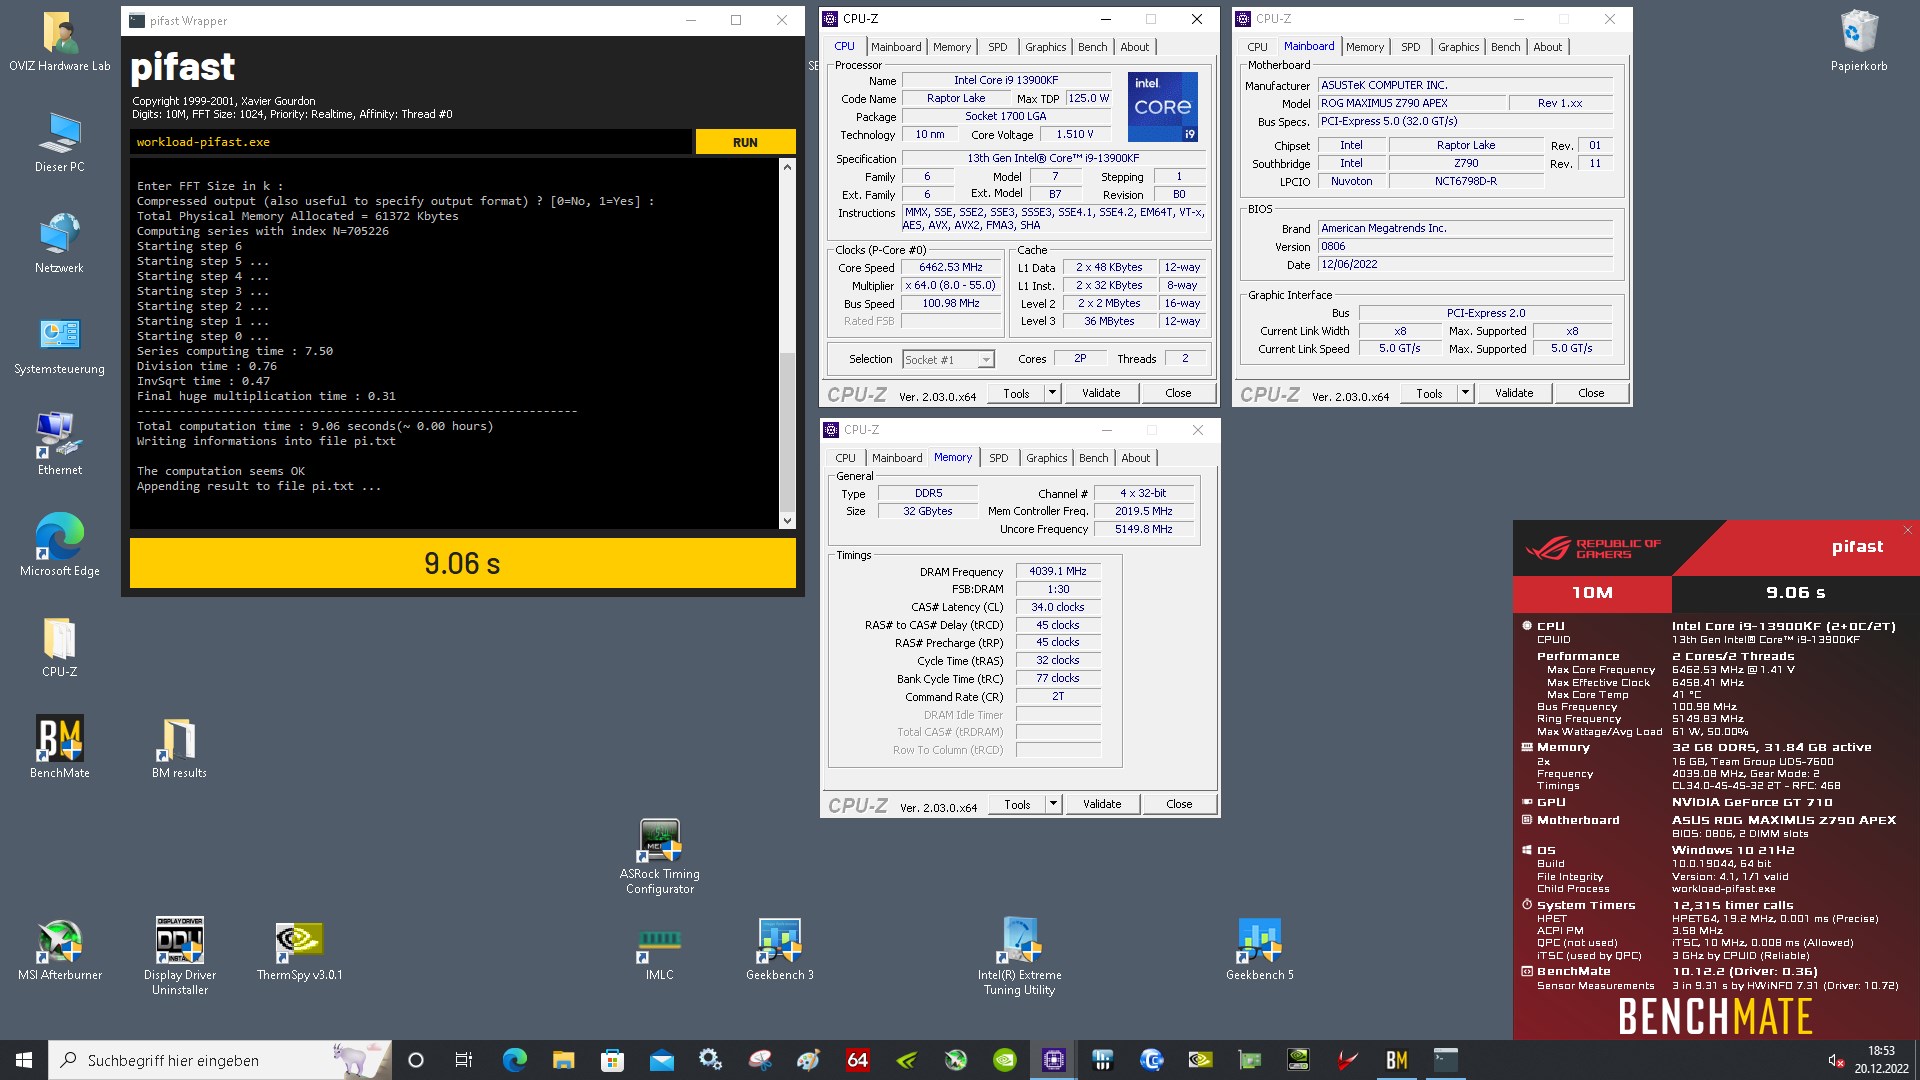Click the muted speaker tray icon
This screenshot has width=1920, height=1080.
point(1836,1060)
